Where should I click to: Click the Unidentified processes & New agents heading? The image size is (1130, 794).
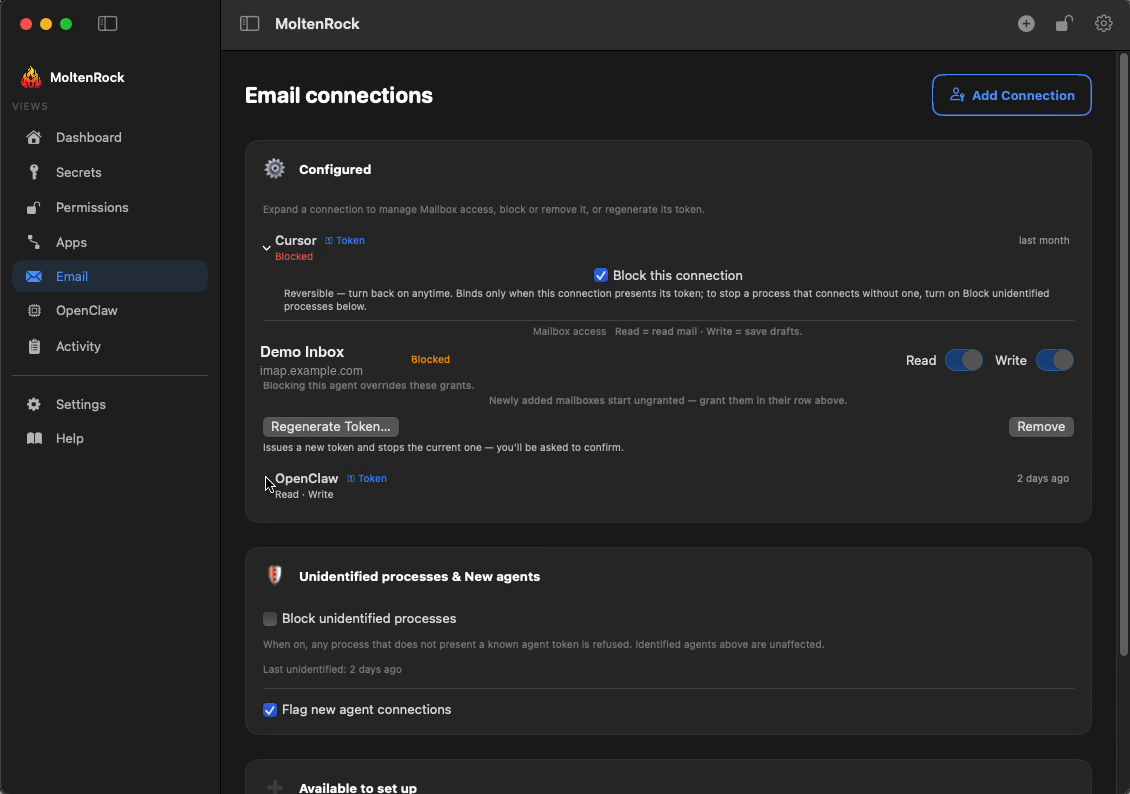point(419,576)
